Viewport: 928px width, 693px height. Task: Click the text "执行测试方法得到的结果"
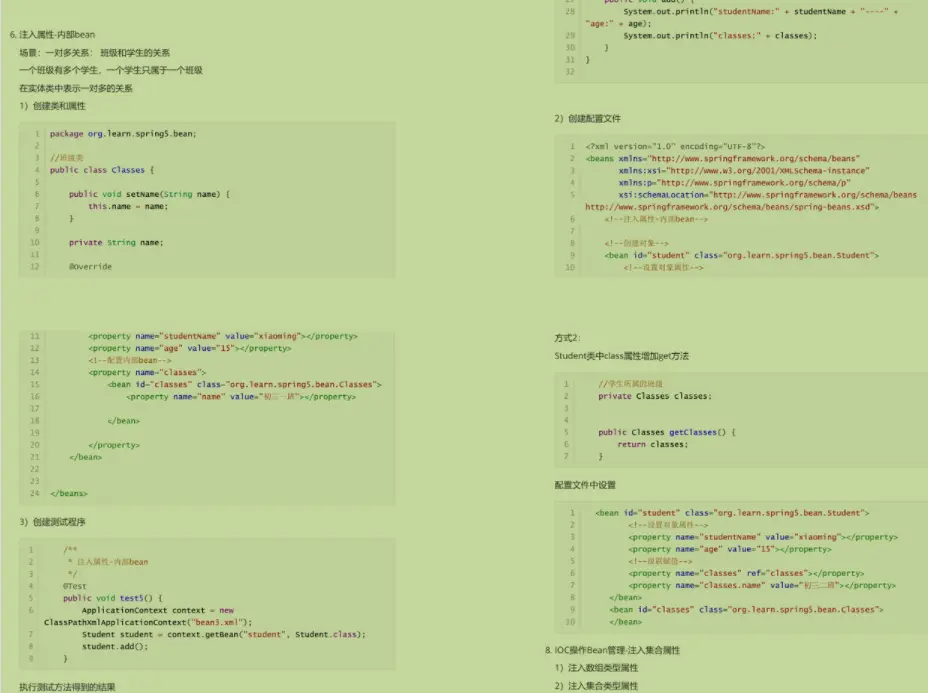[67, 687]
